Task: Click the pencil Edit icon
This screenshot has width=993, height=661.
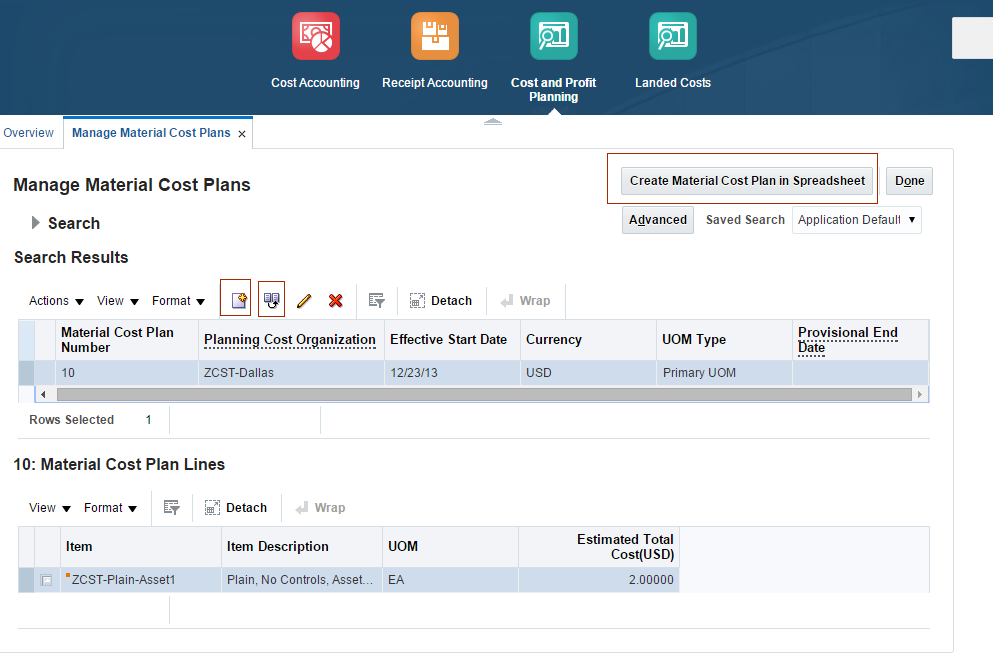Action: pyautogui.click(x=304, y=301)
